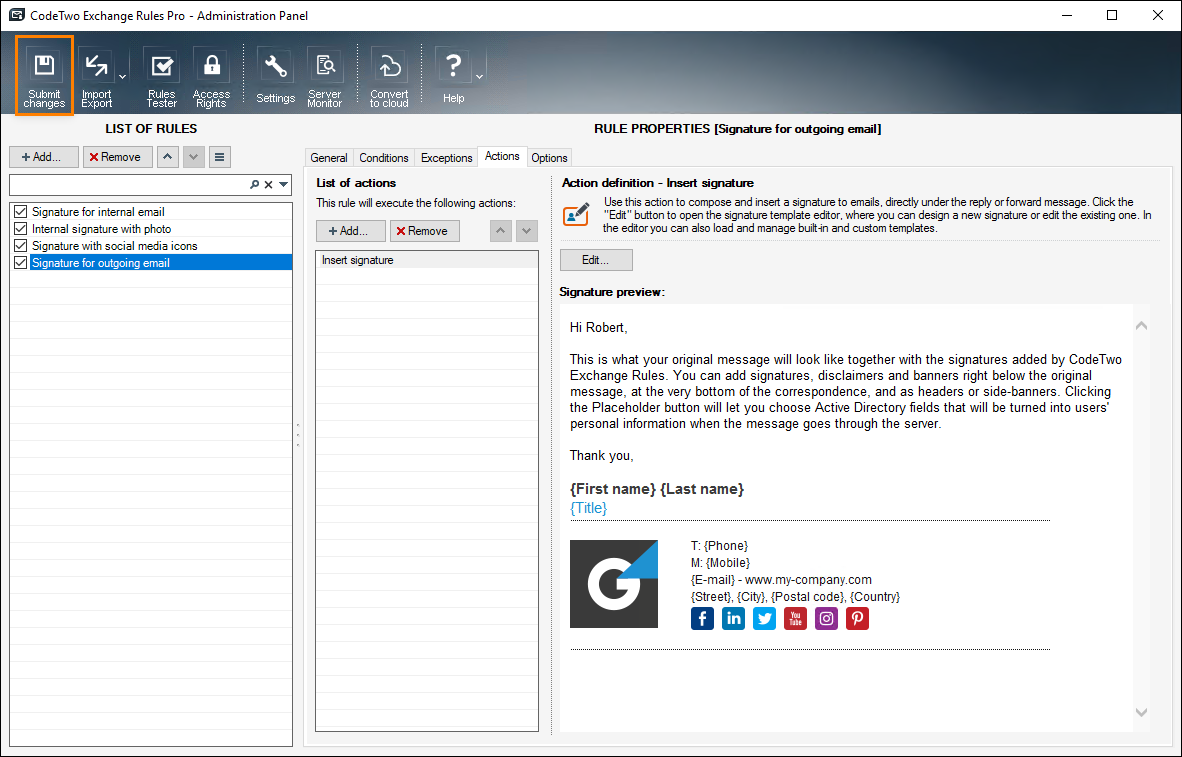Click the Insert signature definition icon
Image resolution: width=1182 pixels, height=757 pixels.
[576, 214]
